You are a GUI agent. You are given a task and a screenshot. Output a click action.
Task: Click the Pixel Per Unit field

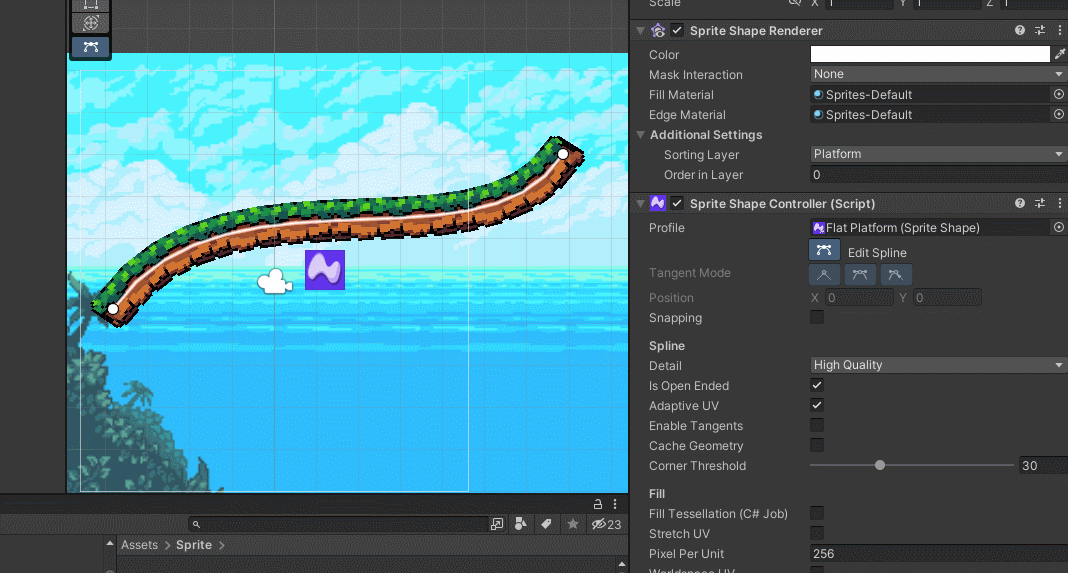(x=939, y=554)
